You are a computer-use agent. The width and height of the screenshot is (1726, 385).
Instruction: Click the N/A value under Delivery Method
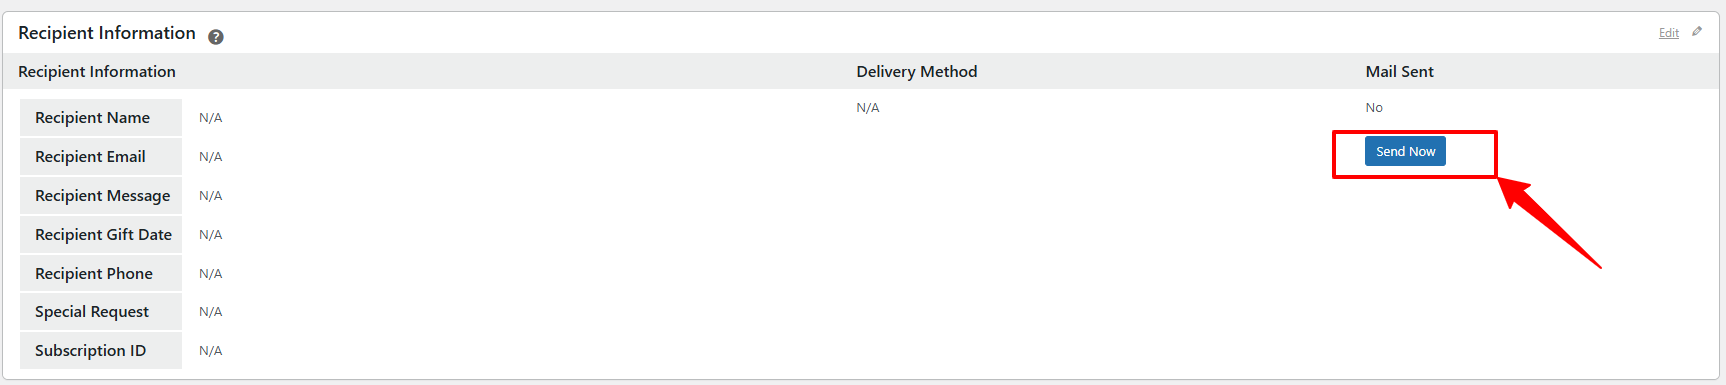point(868,107)
